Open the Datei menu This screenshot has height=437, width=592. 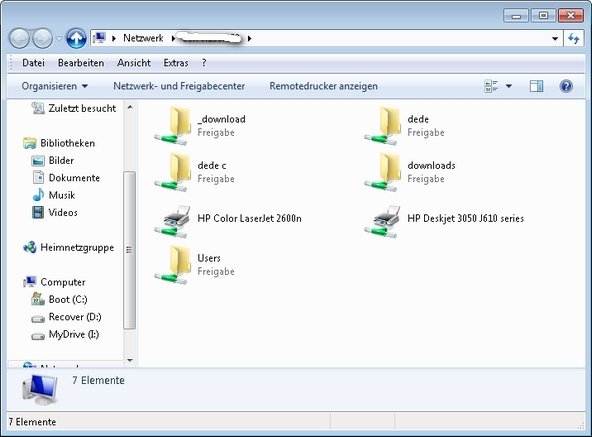click(33, 63)
